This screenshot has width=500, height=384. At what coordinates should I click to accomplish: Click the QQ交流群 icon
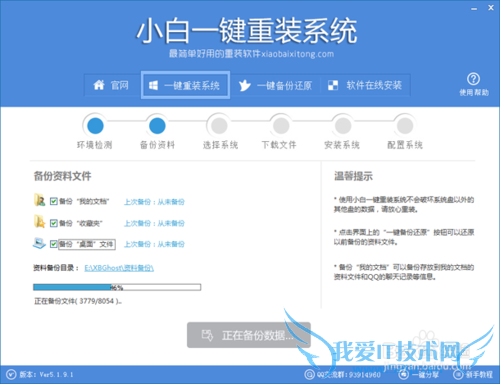coord(309,375)
